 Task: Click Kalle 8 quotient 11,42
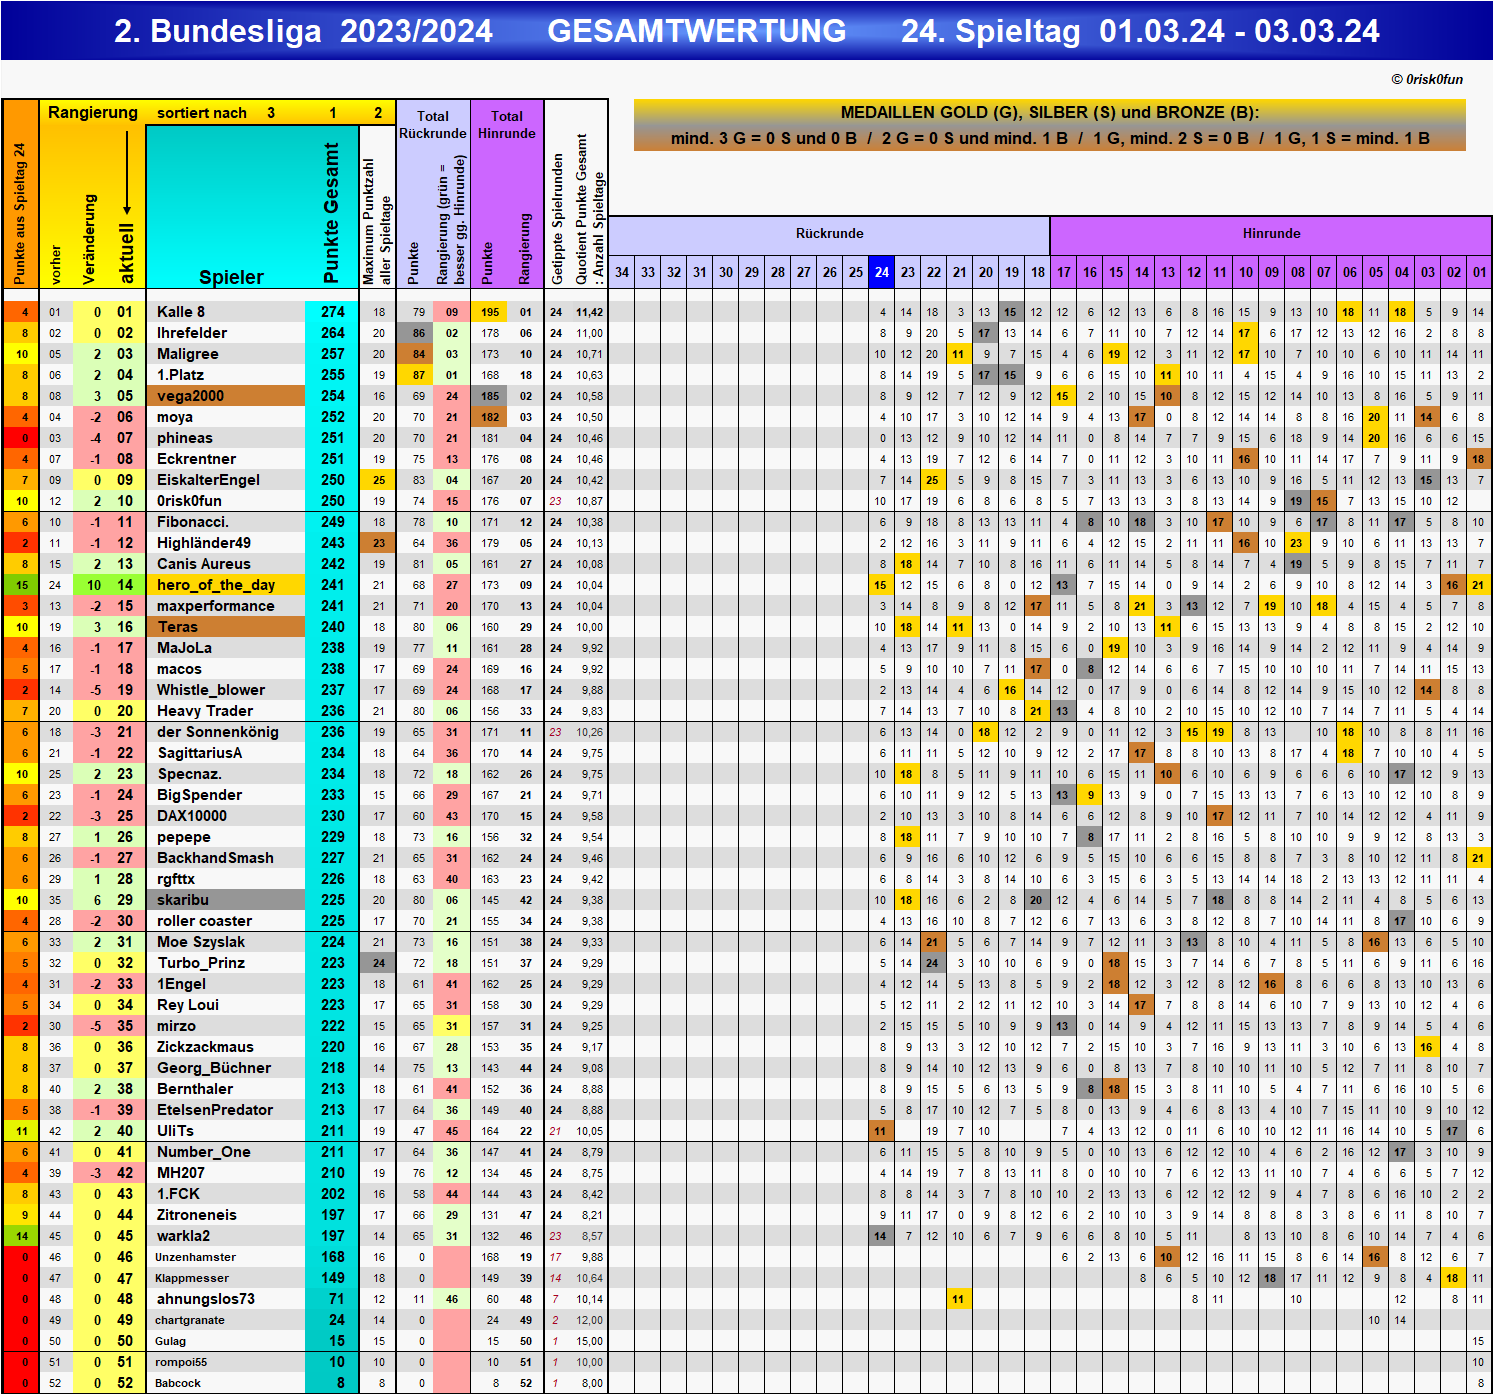click(x=590, y=312)
